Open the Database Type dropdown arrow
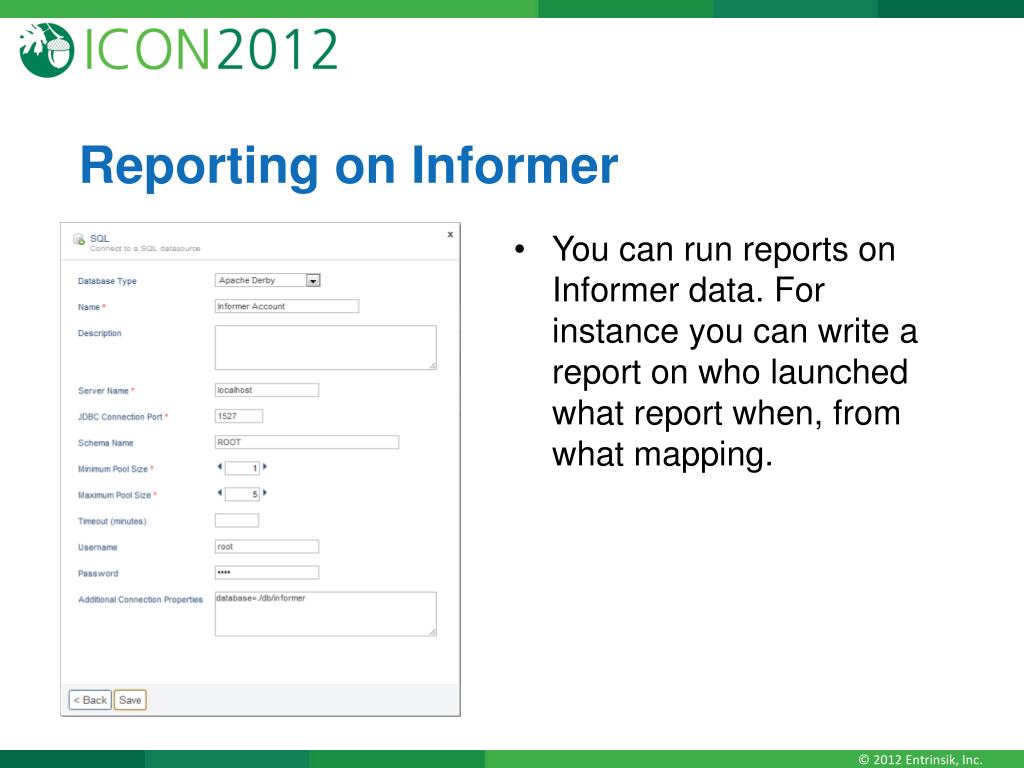The width and height of the screenshot is (1024, 768). pos(313,280)
